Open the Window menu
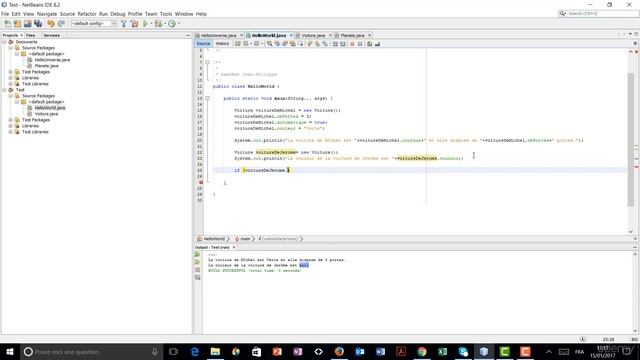 click(184, 14)
